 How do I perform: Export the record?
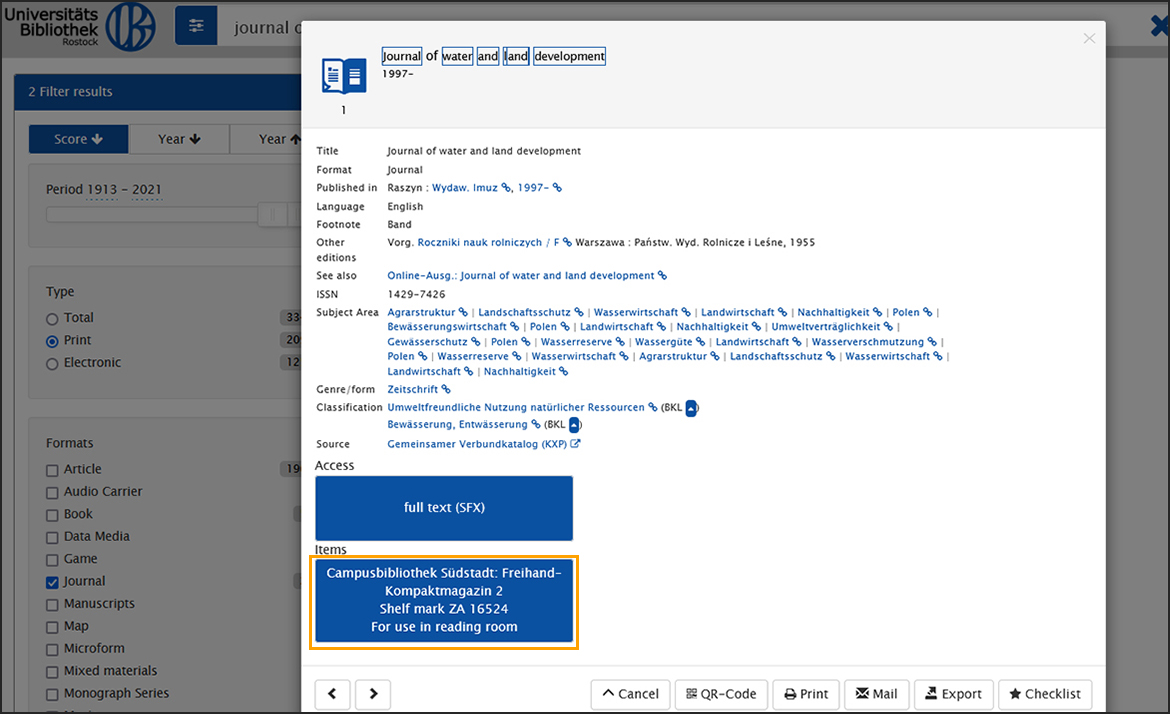tap(954, 694)
